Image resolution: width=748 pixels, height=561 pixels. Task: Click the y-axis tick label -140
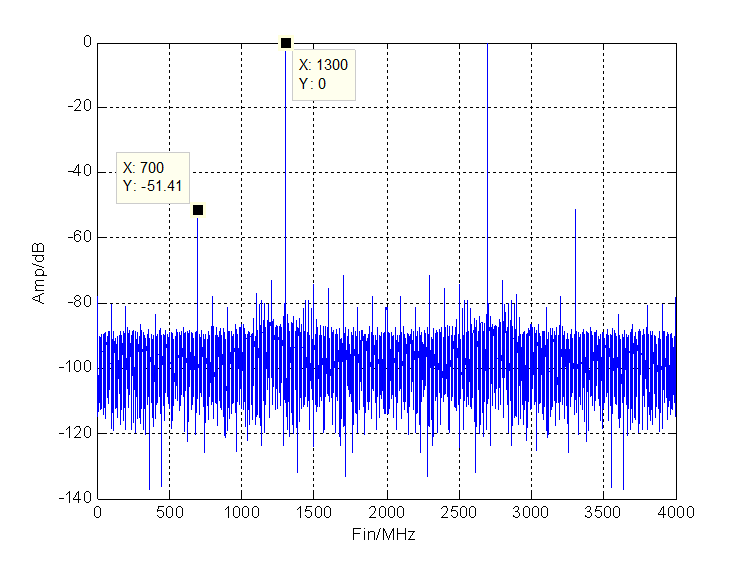pos(75,498)
